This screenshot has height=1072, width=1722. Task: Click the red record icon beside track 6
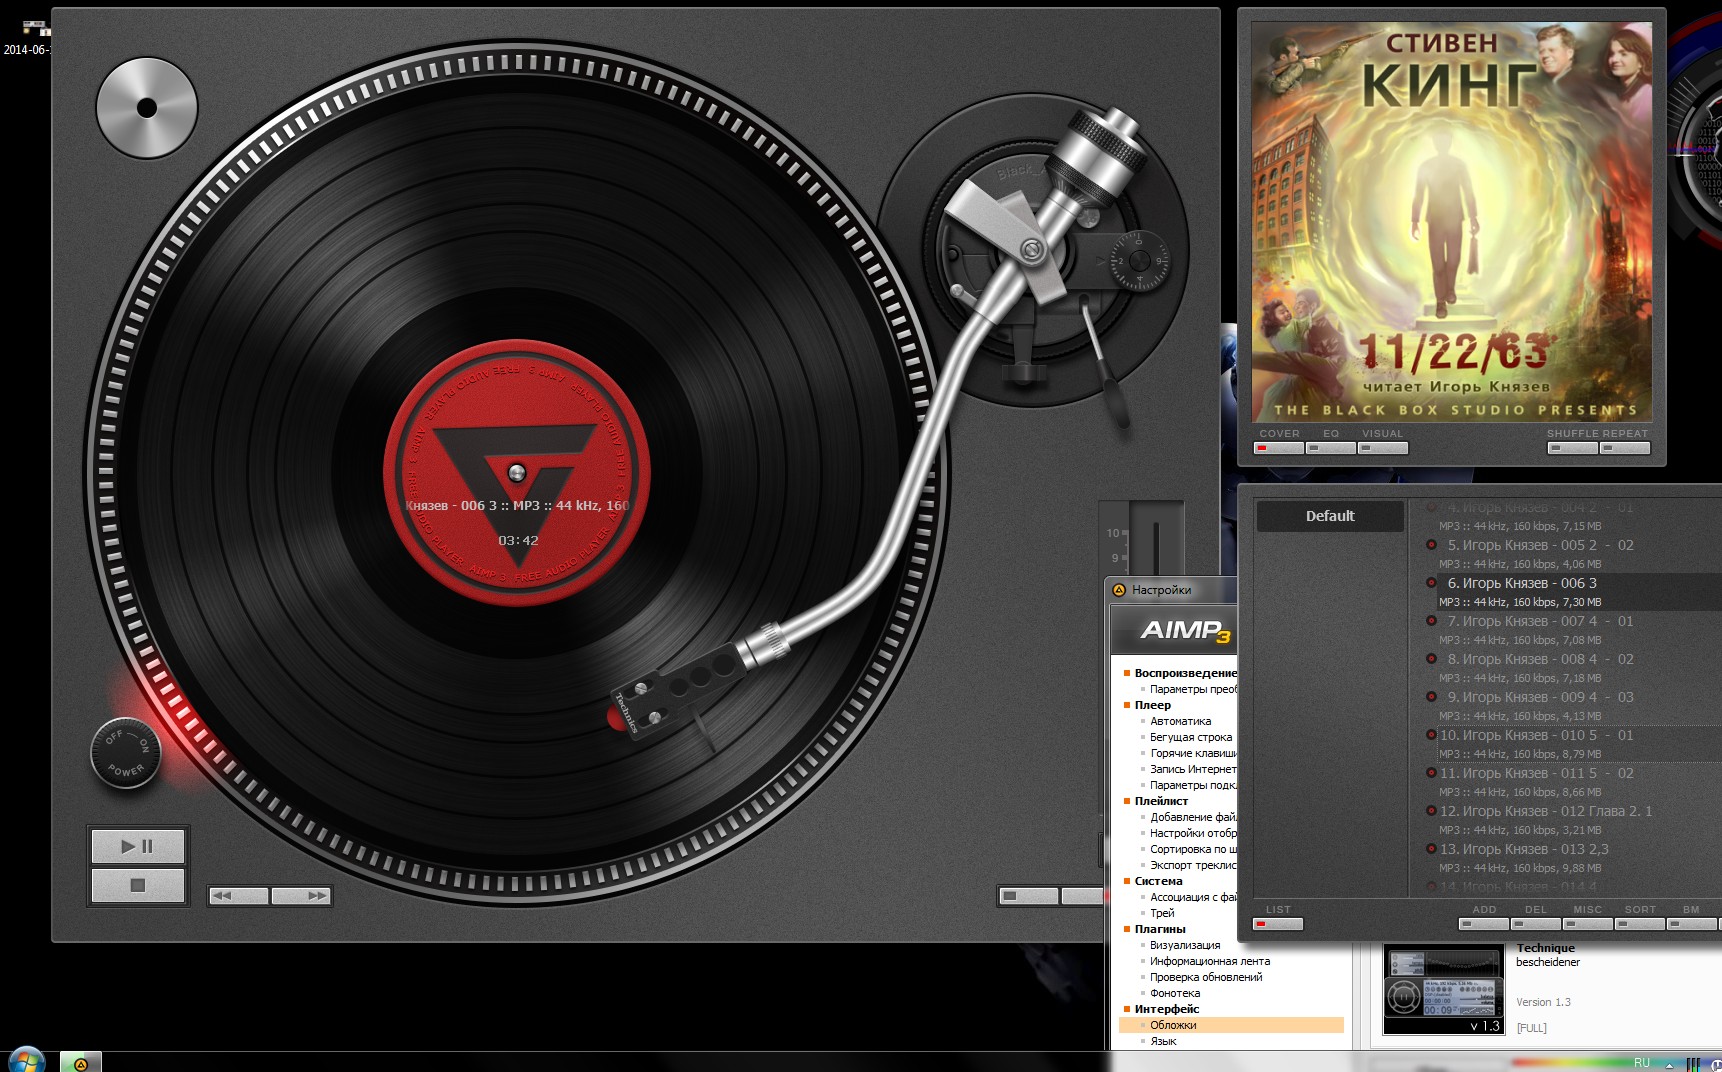(x=1431, y=583)
